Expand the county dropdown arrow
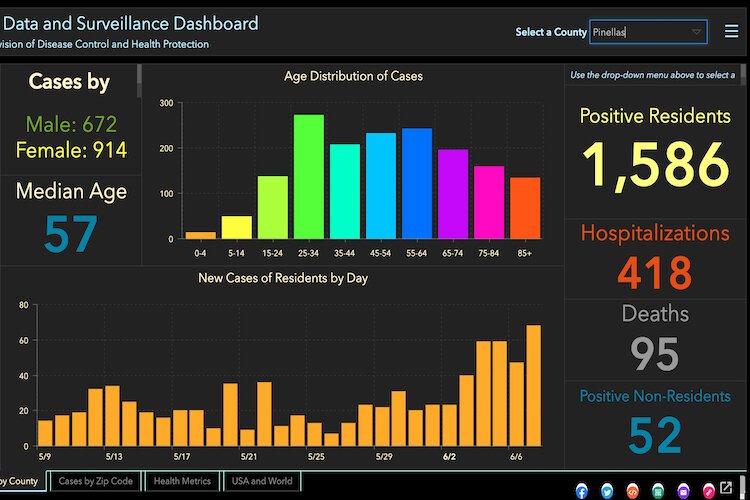The width and height of the screenshot is (750, 500). [x=696, y=32]
